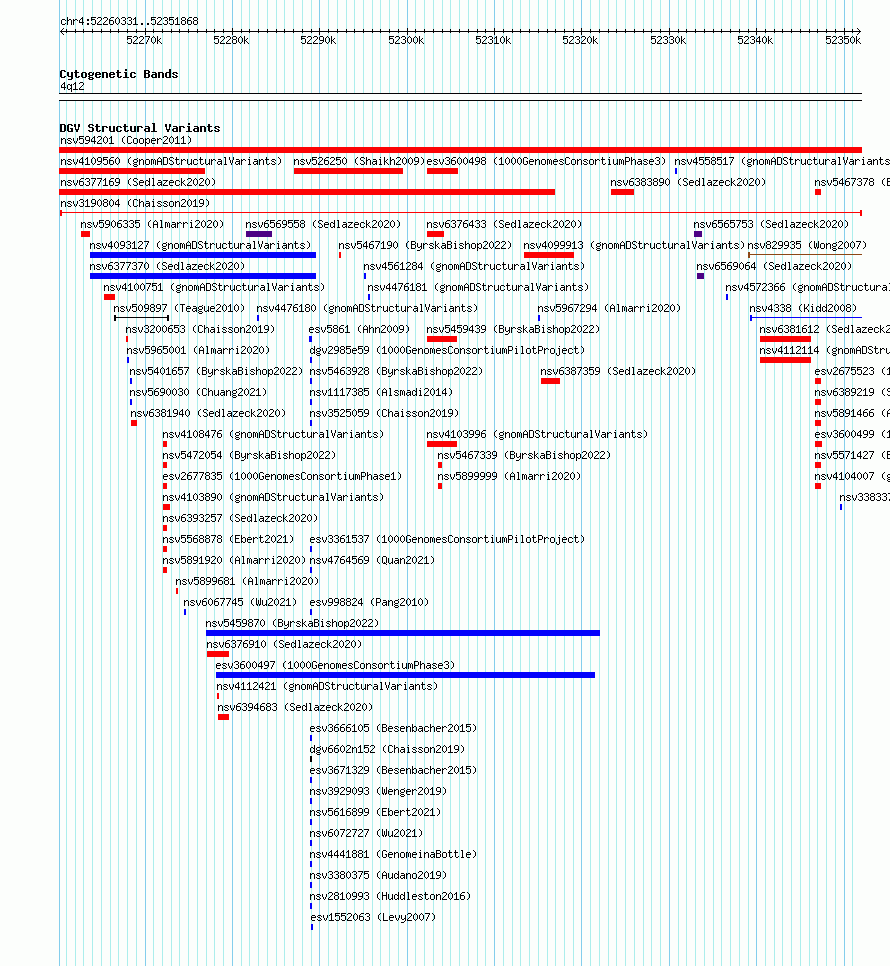Open nsv526250 (Shaikh2009) variant
Screen dimensions: 890x966
[359, 161]
